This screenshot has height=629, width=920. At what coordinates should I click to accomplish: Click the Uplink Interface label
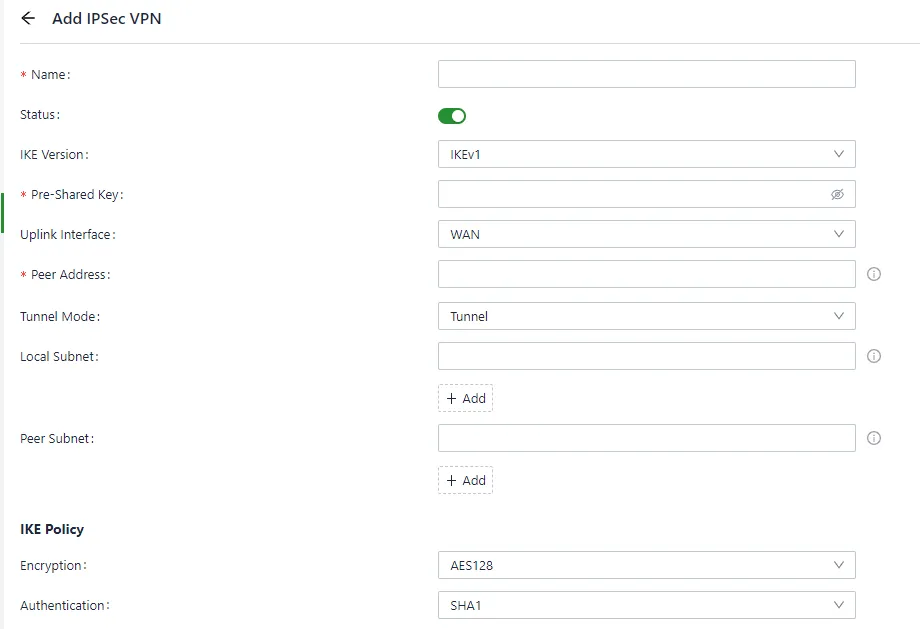pos(67,235)
